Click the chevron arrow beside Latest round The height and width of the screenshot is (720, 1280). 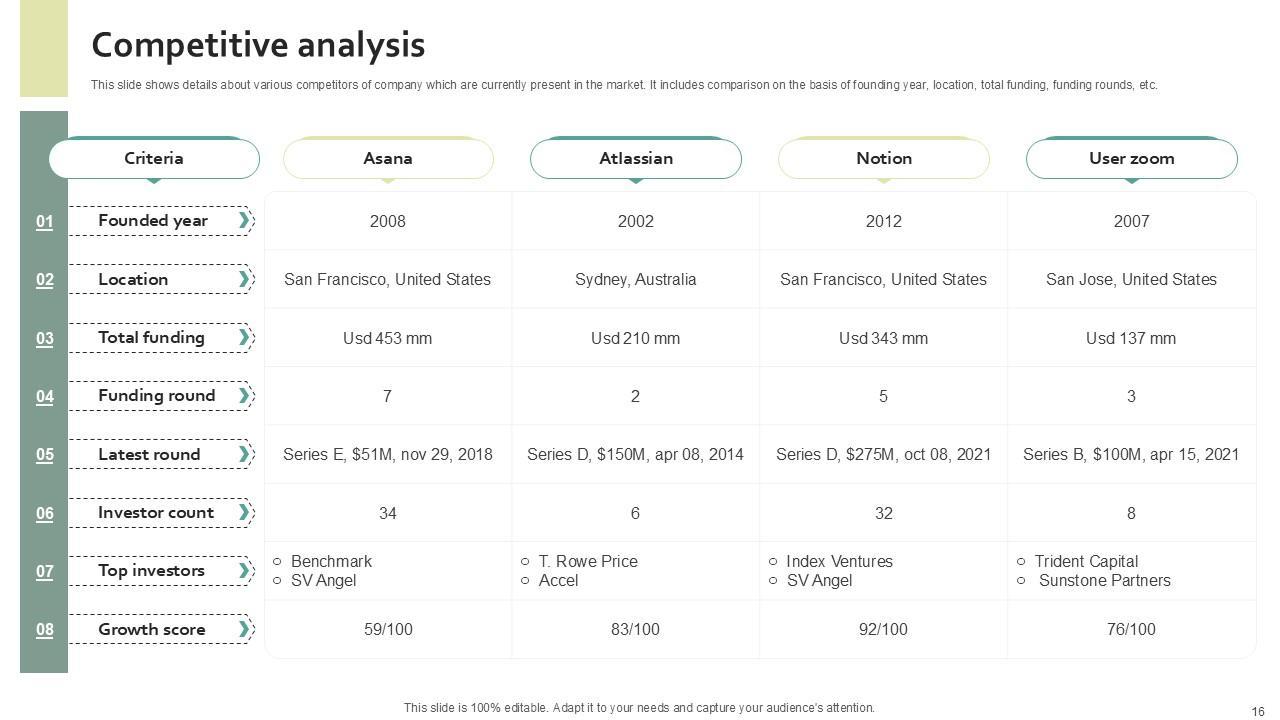[244, 454]
